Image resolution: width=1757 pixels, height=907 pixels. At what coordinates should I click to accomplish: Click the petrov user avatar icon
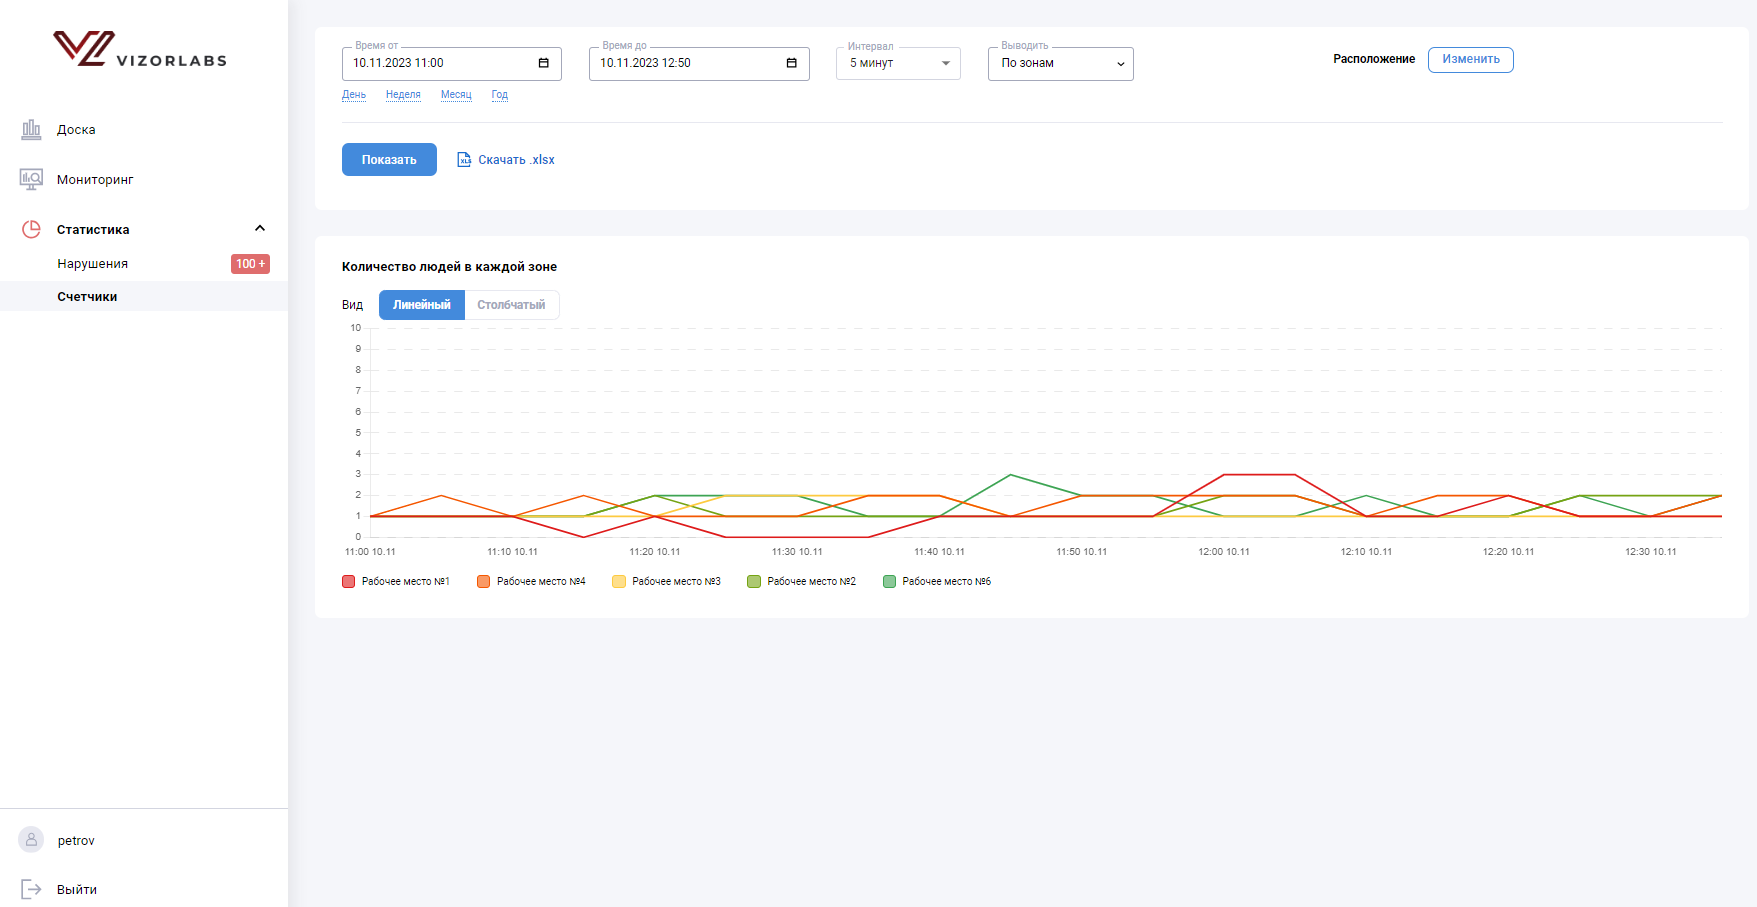(x=31, y=840)
